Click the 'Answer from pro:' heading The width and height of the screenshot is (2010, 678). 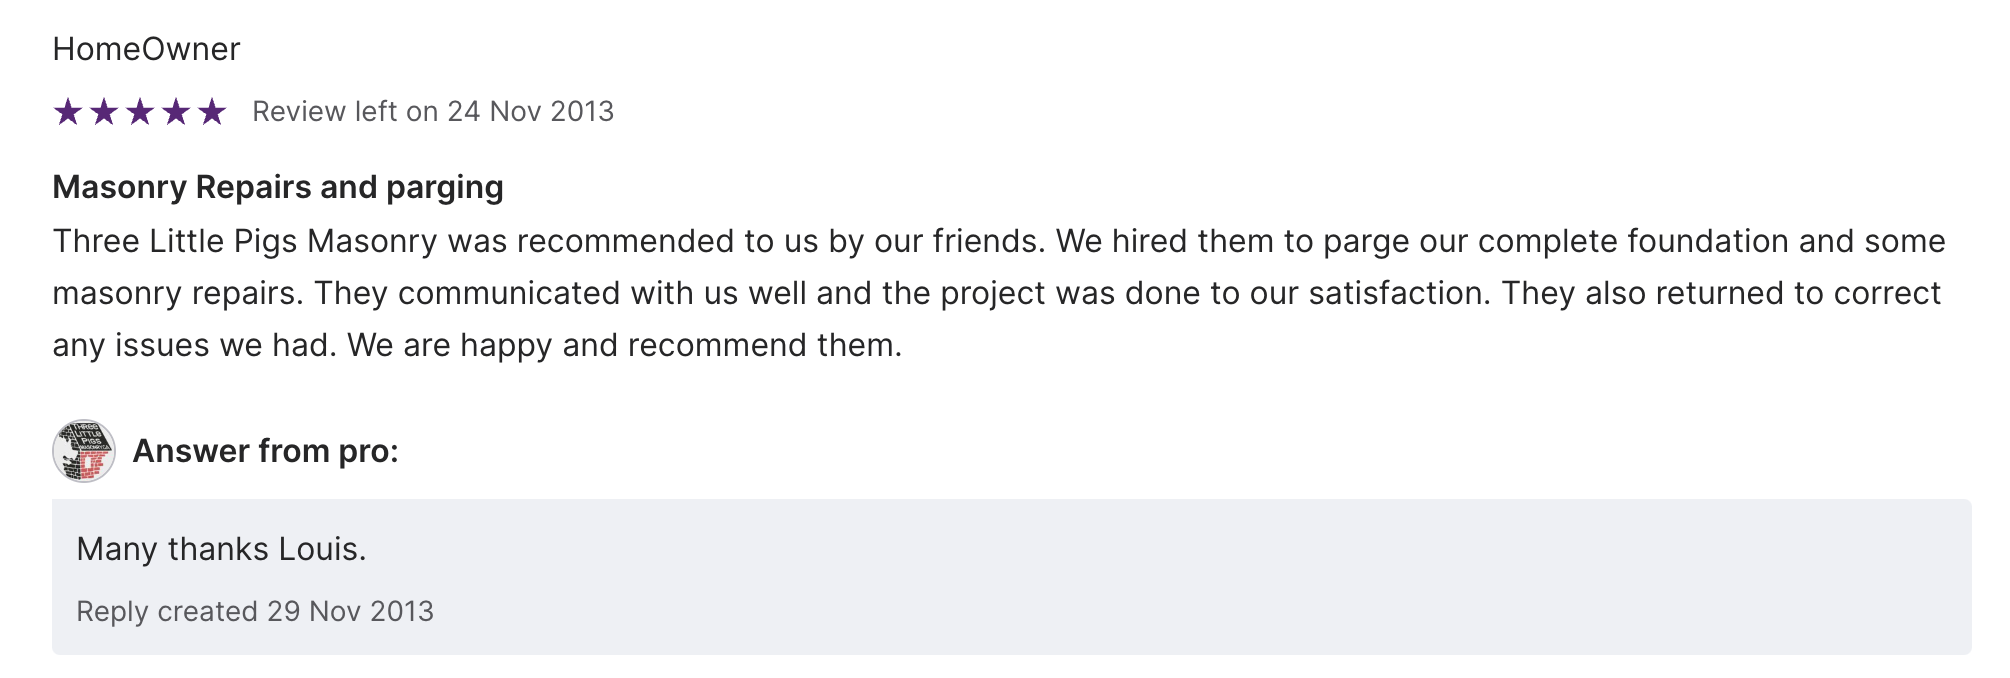[265, 451]
